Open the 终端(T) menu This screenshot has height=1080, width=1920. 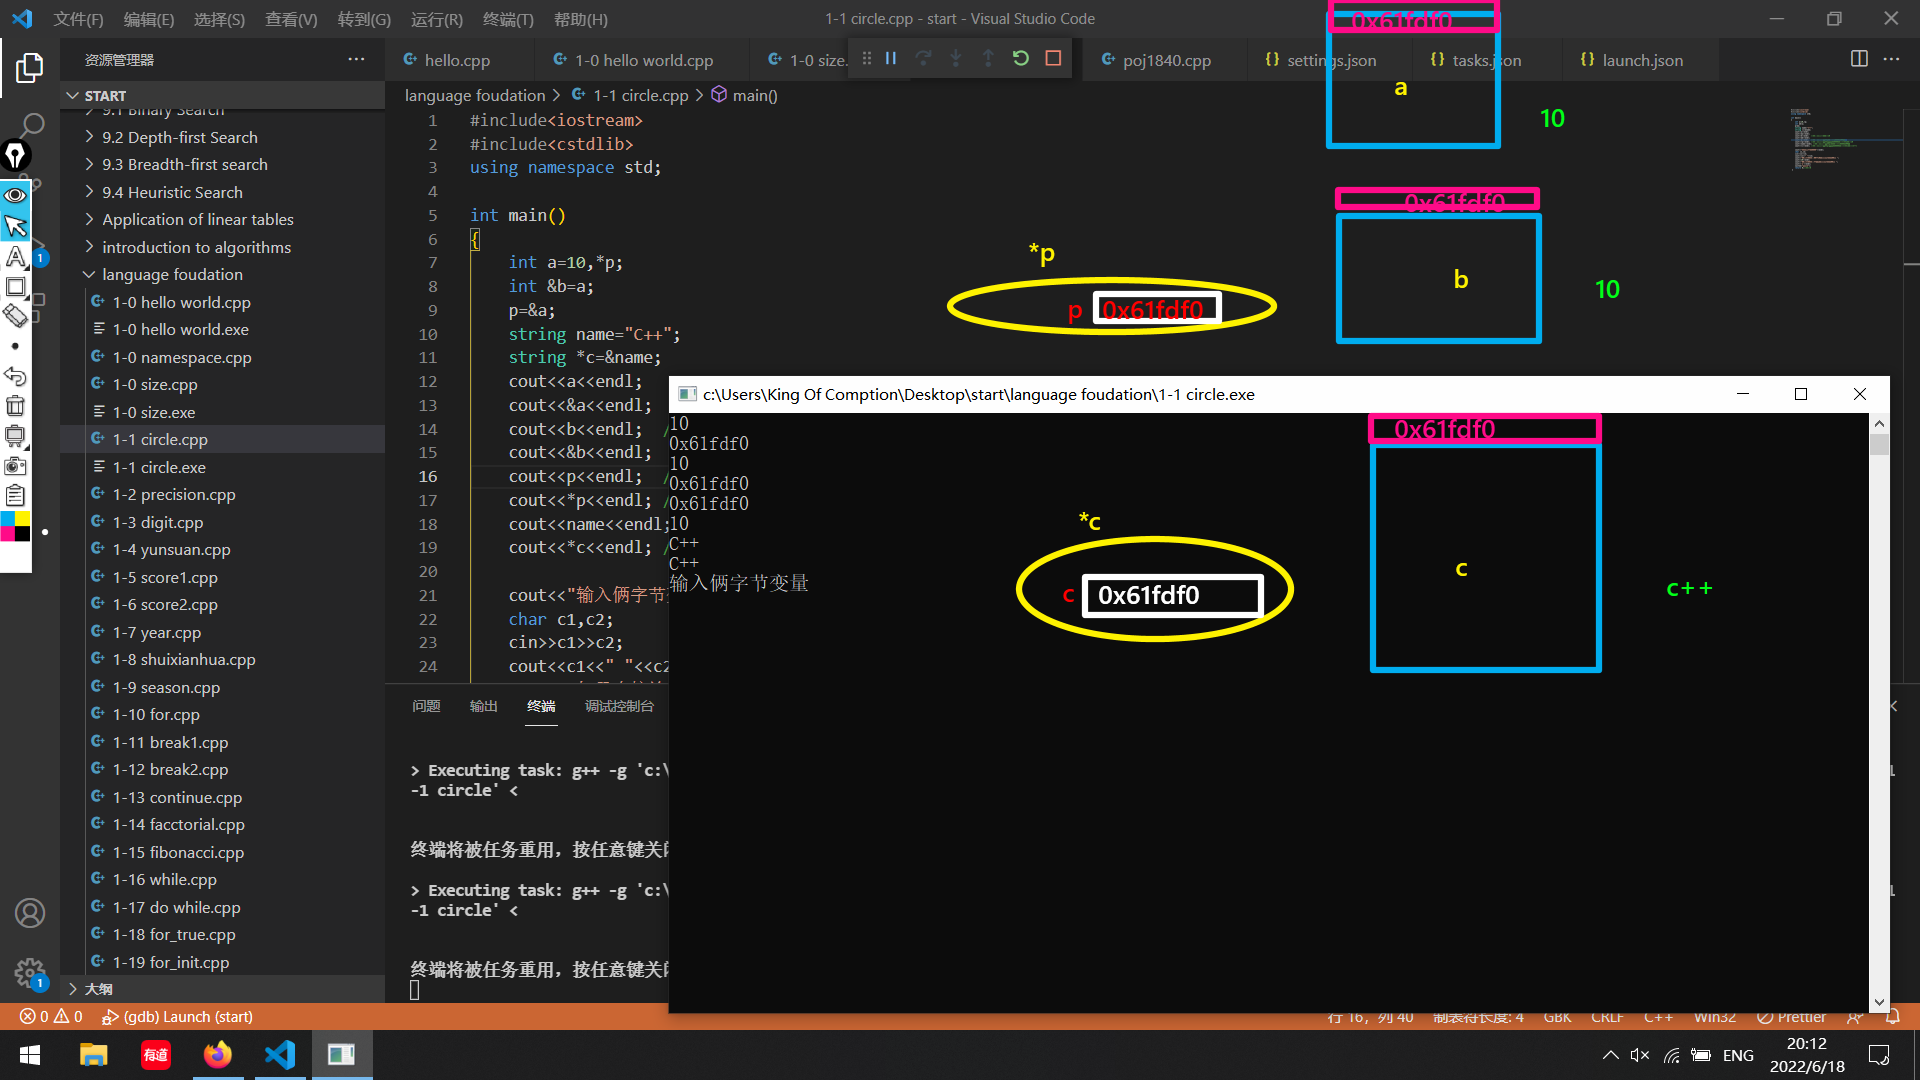tap(508, 19)
